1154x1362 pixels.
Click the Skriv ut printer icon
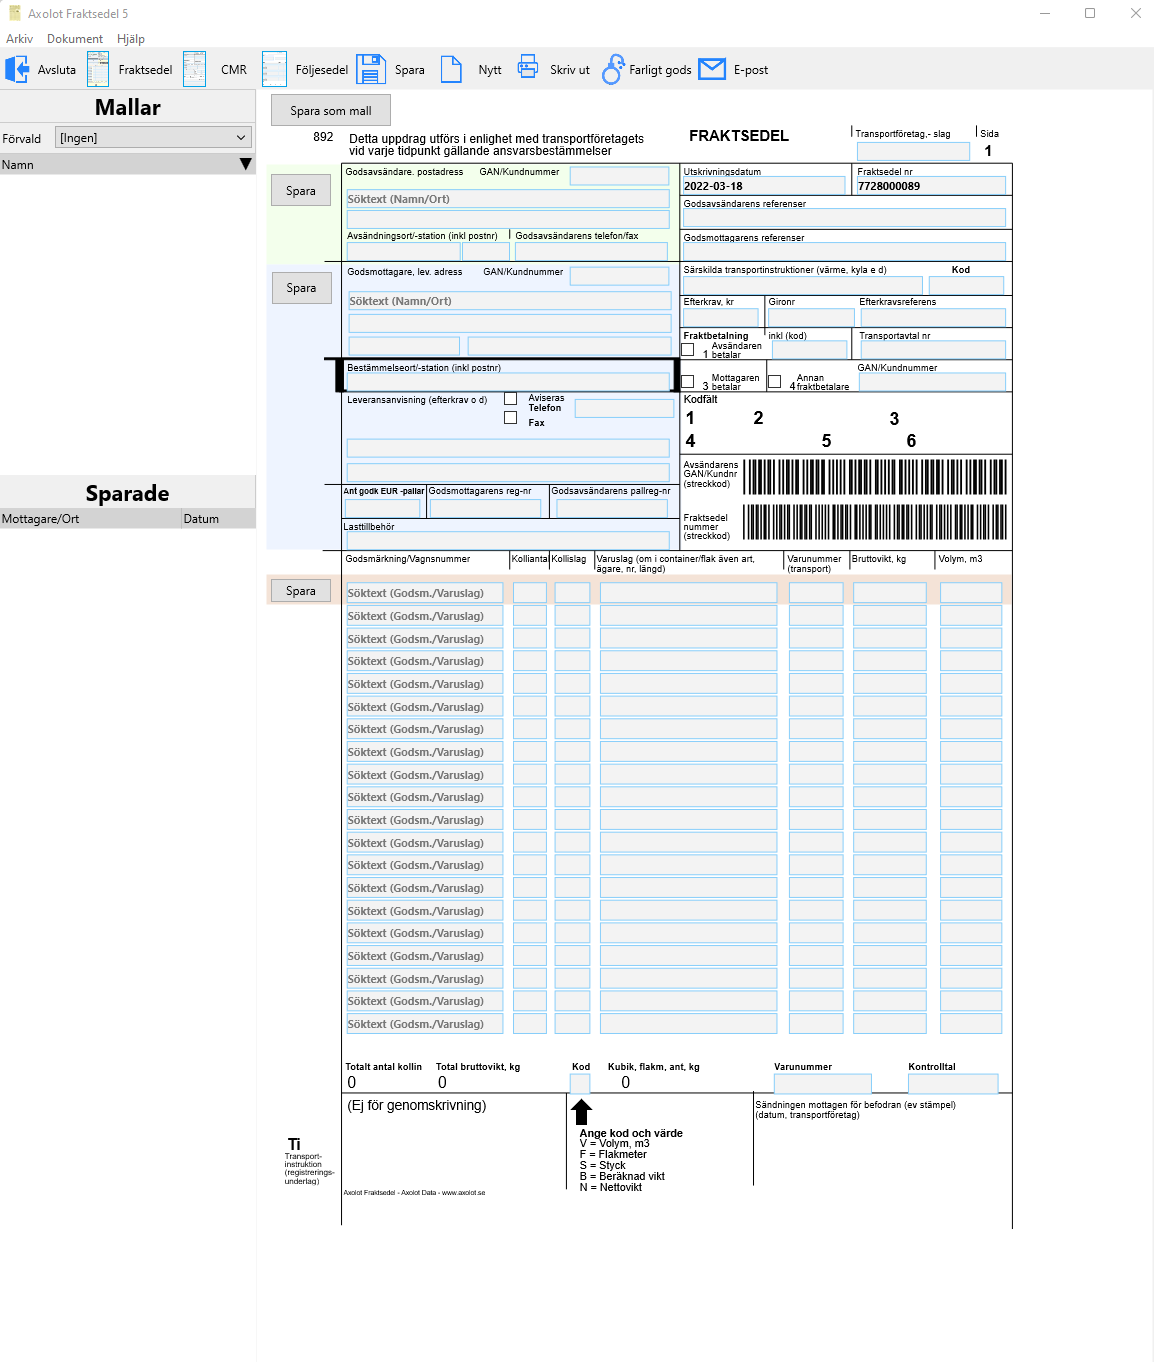pos(528,68)
